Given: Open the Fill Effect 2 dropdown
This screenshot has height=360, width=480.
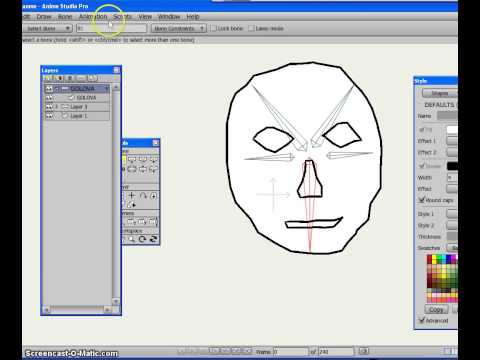Looking at the screenshot, I should click(452, 152).
